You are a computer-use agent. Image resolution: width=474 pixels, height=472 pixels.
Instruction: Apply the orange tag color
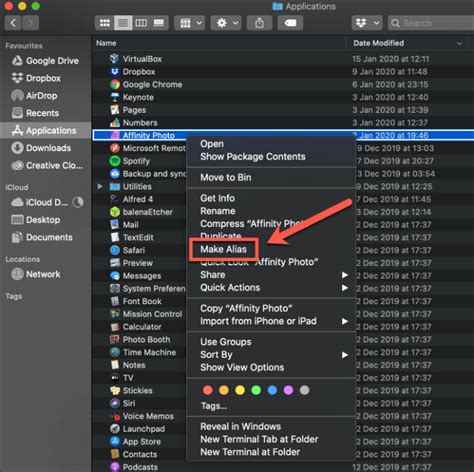pos(224,390)
